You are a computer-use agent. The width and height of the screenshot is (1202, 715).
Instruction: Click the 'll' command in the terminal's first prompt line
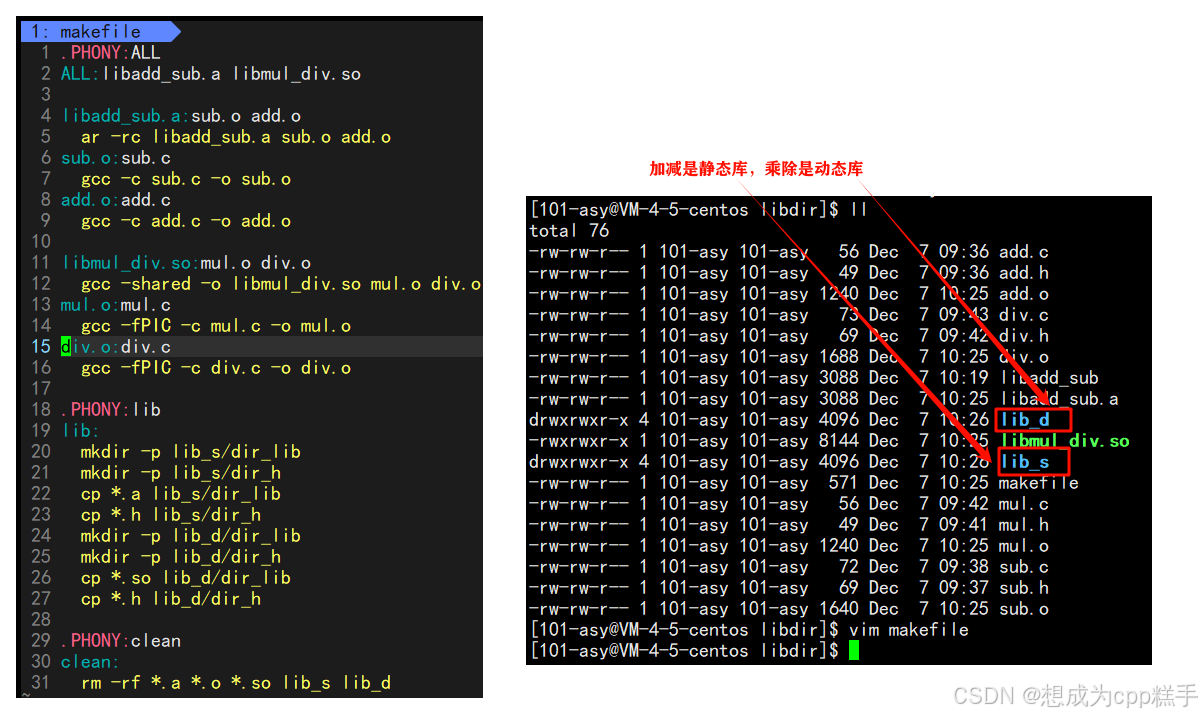[x=859, y=210]
